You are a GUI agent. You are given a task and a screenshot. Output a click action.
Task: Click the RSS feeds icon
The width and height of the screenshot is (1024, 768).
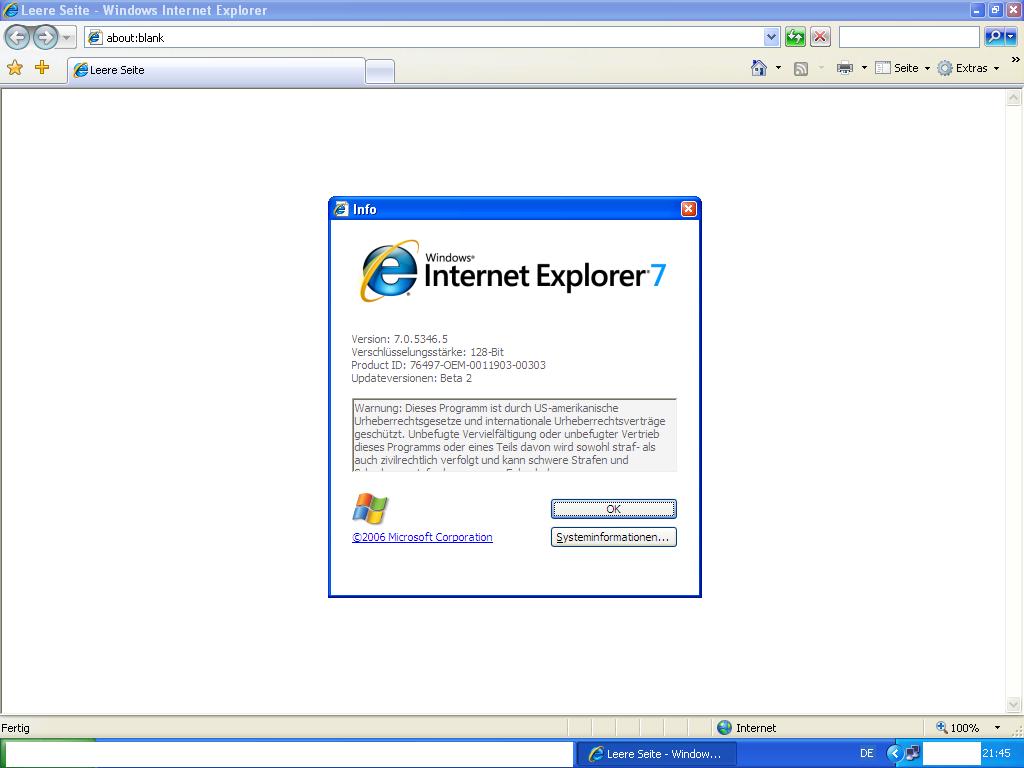tap(801, 69)
